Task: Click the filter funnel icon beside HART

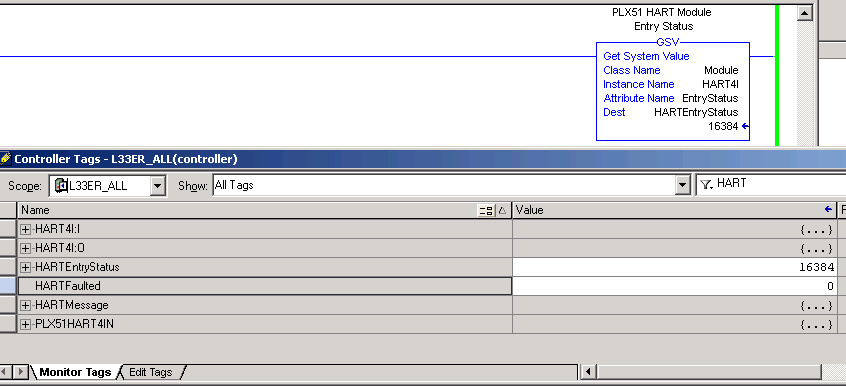Action: (x=706, y=185)
